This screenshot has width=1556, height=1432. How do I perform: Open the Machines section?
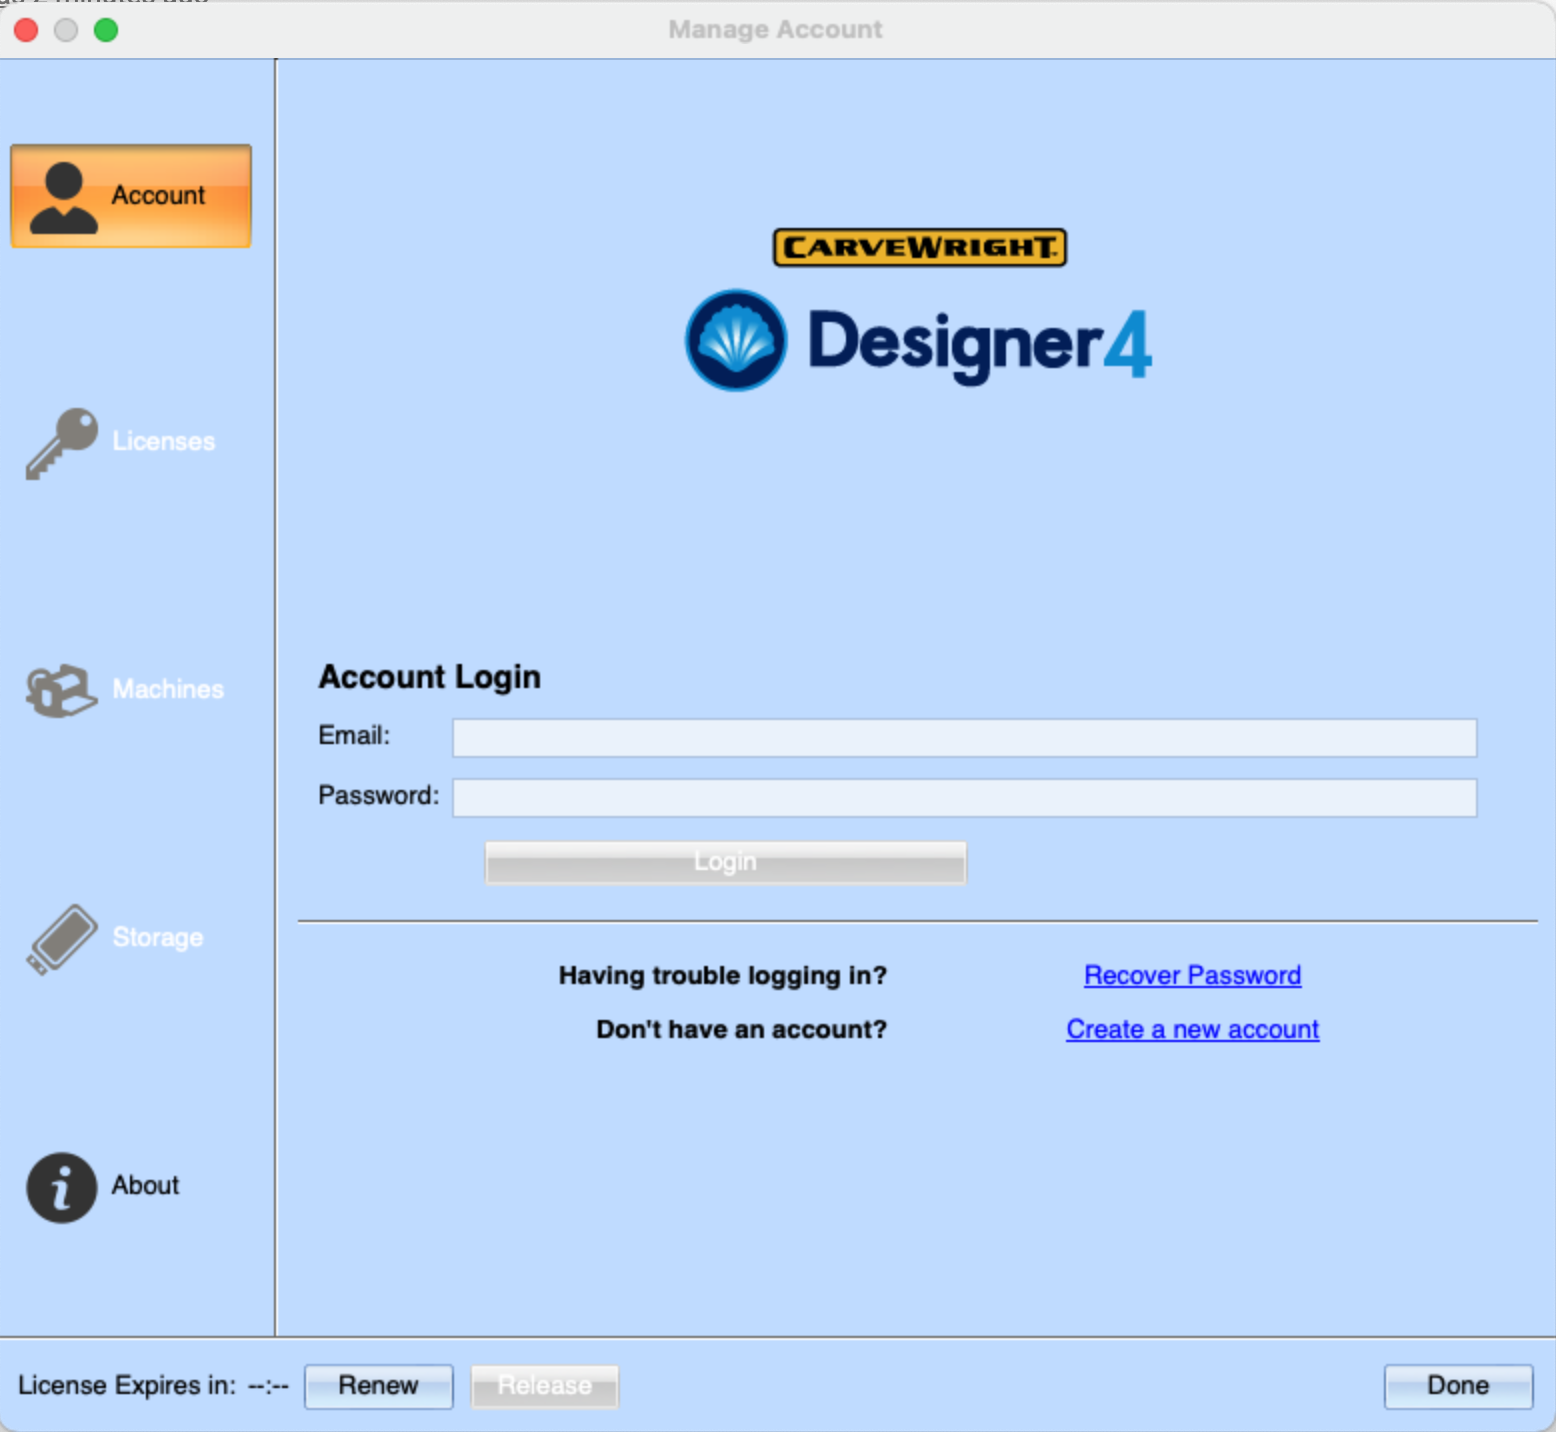coord(168,689)
